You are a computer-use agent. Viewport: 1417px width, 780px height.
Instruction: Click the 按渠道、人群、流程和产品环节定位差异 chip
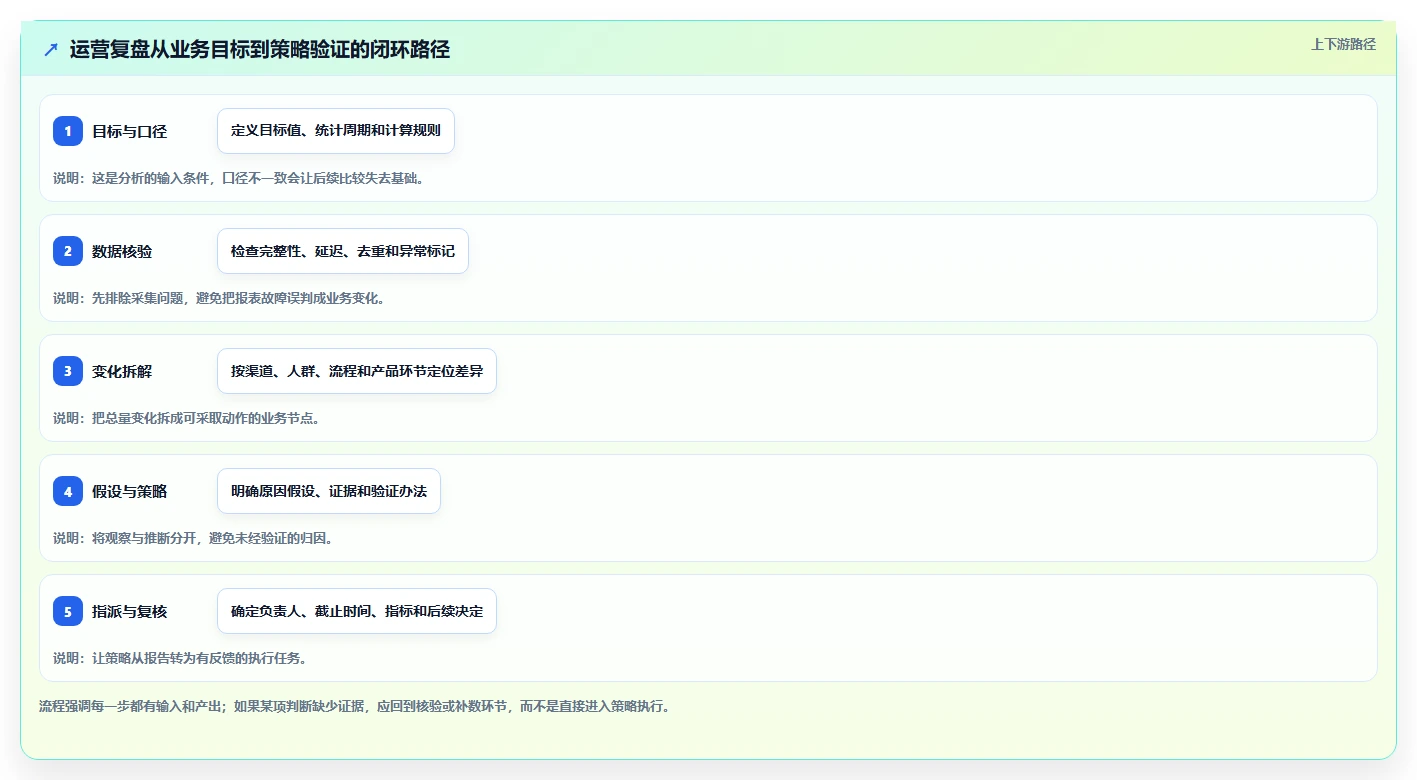tap(357, 371)
